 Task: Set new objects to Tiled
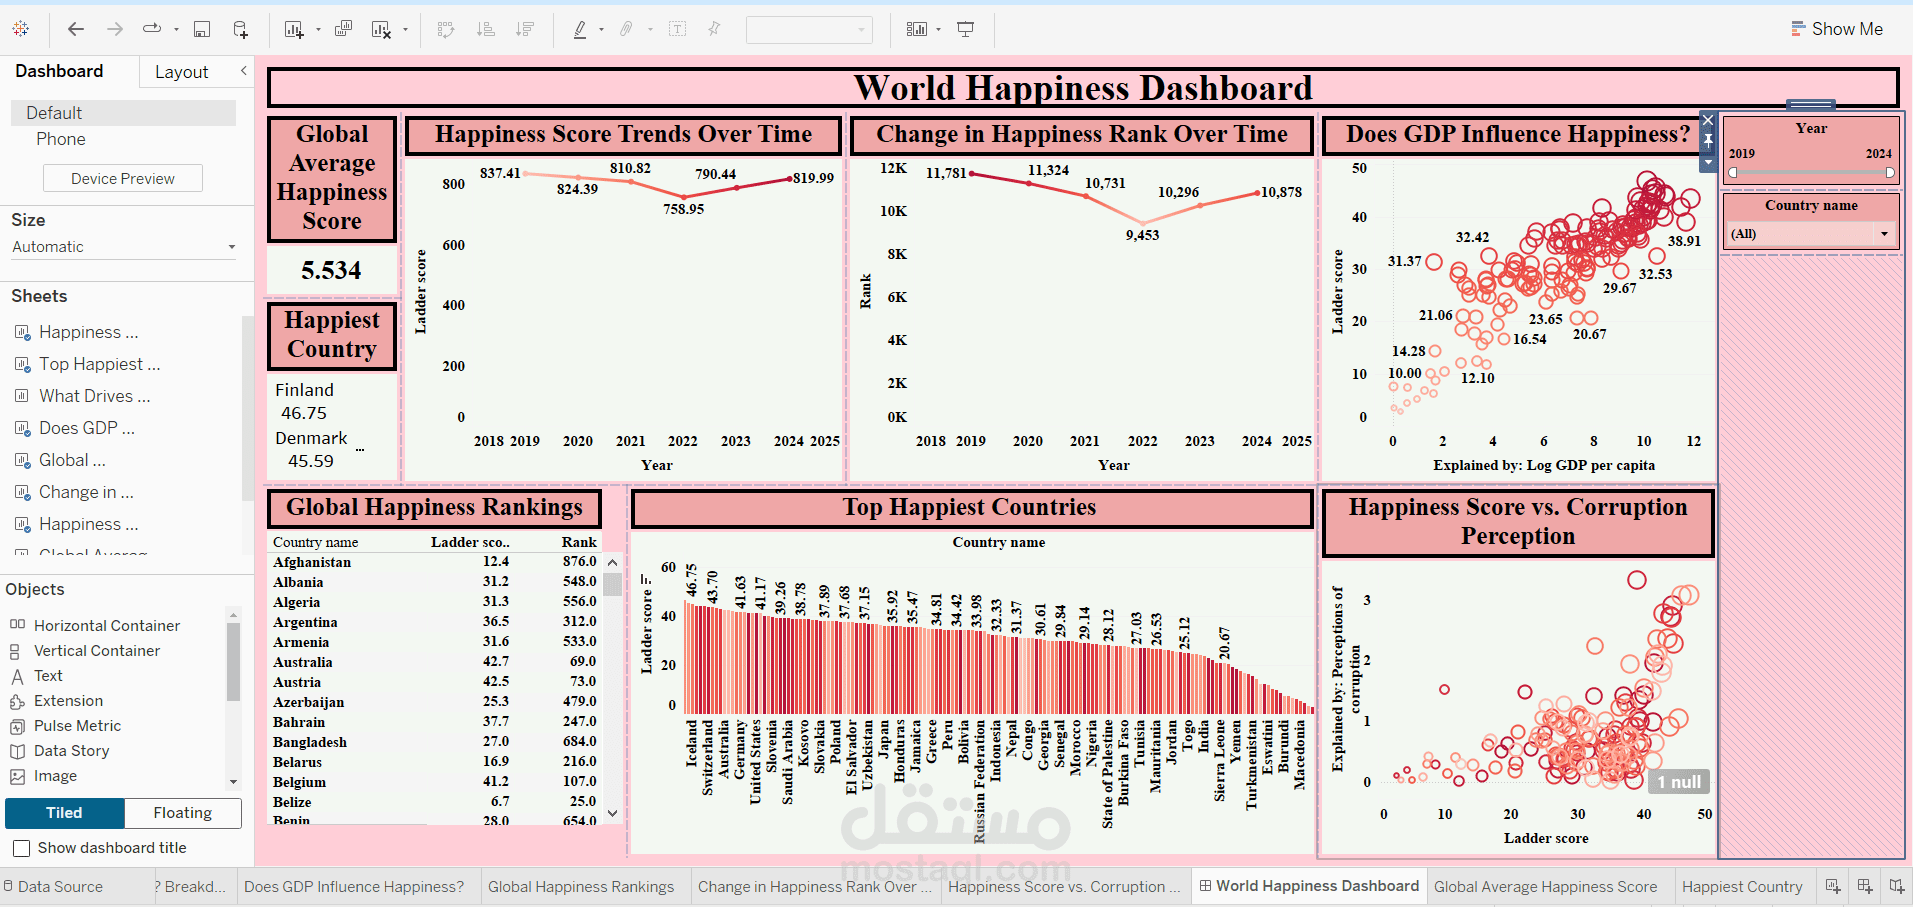pyautogui.click(x=64, y=813)
